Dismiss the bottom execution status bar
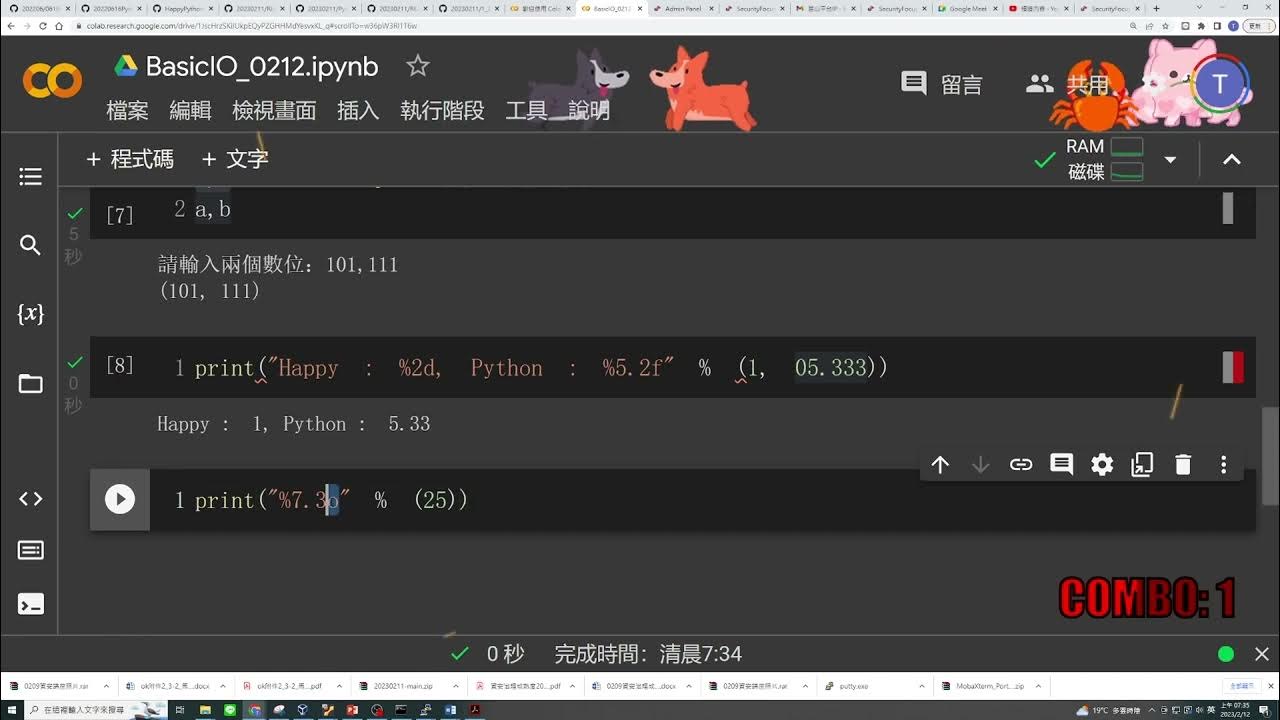 (x=1262, y=654)
